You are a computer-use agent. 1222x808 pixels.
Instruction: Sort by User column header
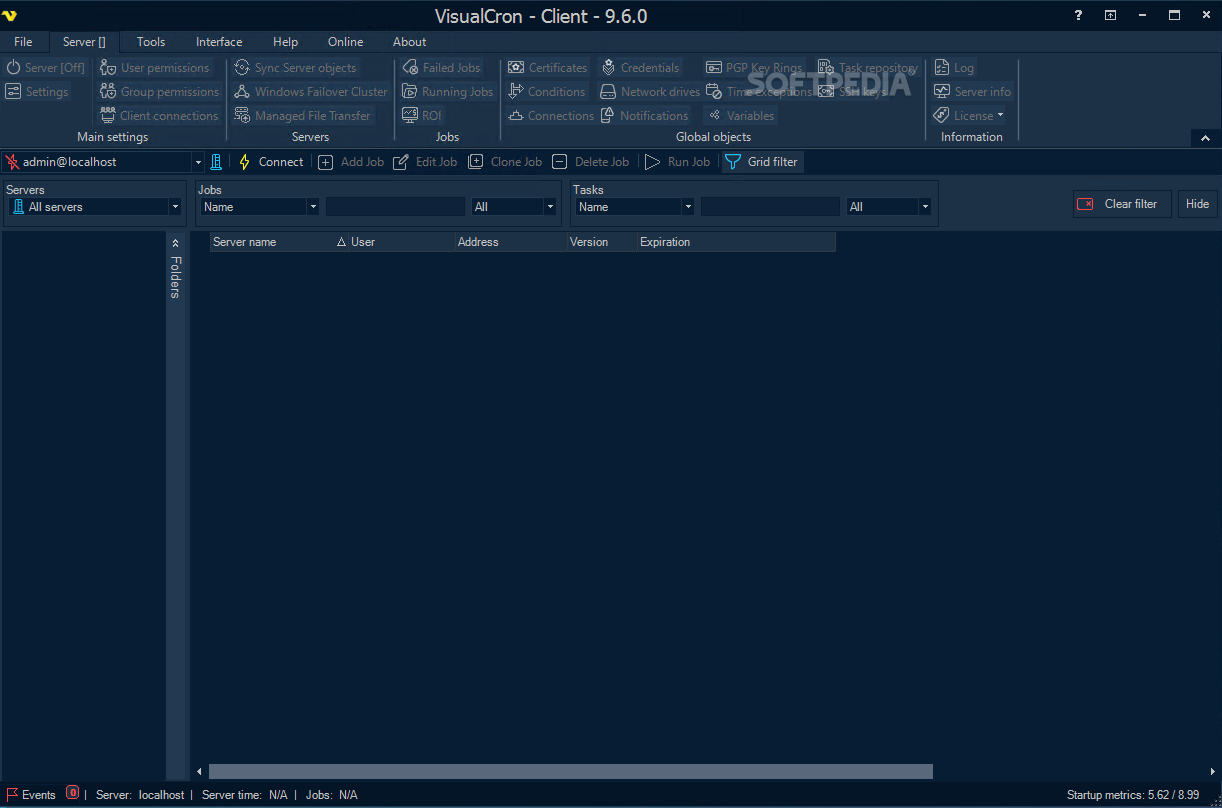[401, 242]
